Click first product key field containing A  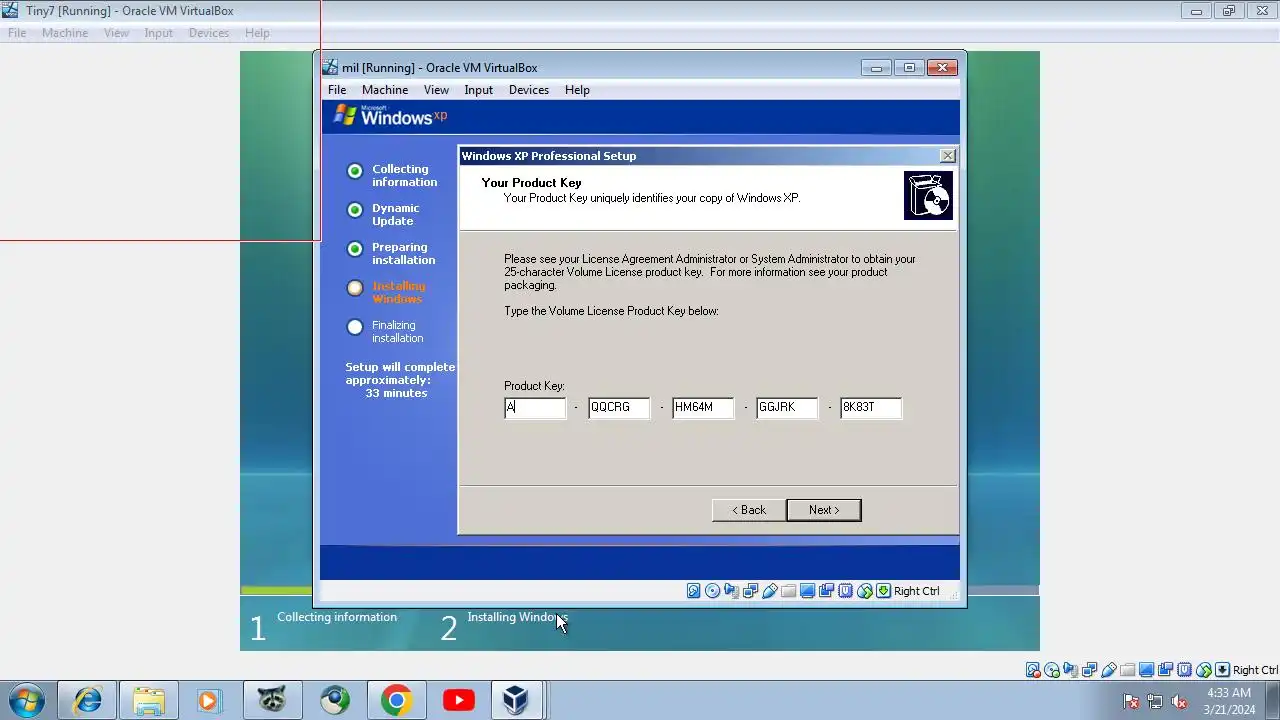[x=535, y=408]
